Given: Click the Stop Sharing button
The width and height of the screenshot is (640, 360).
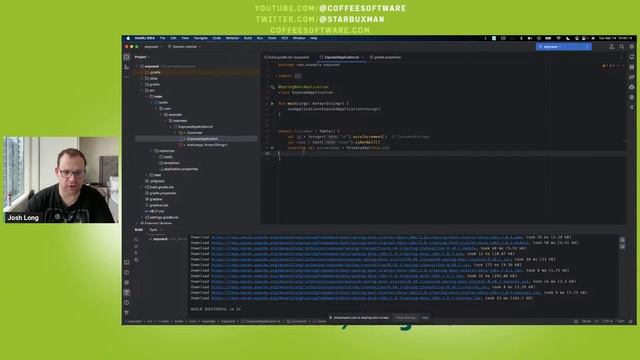Looking at the screenshot, I should [406, 318].
